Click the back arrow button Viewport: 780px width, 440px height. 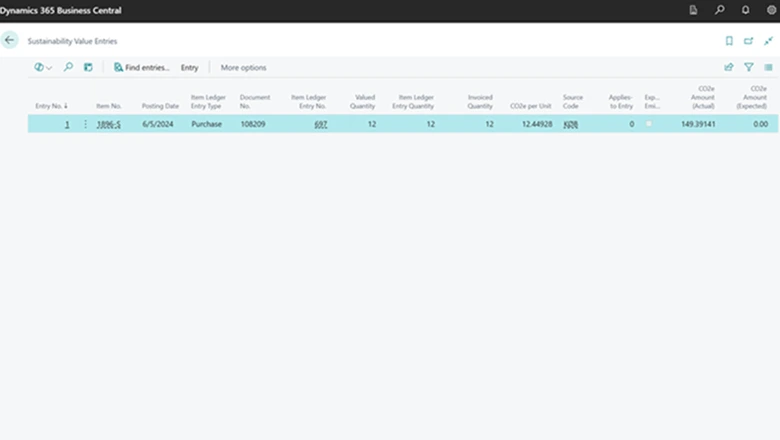[10, 40]
